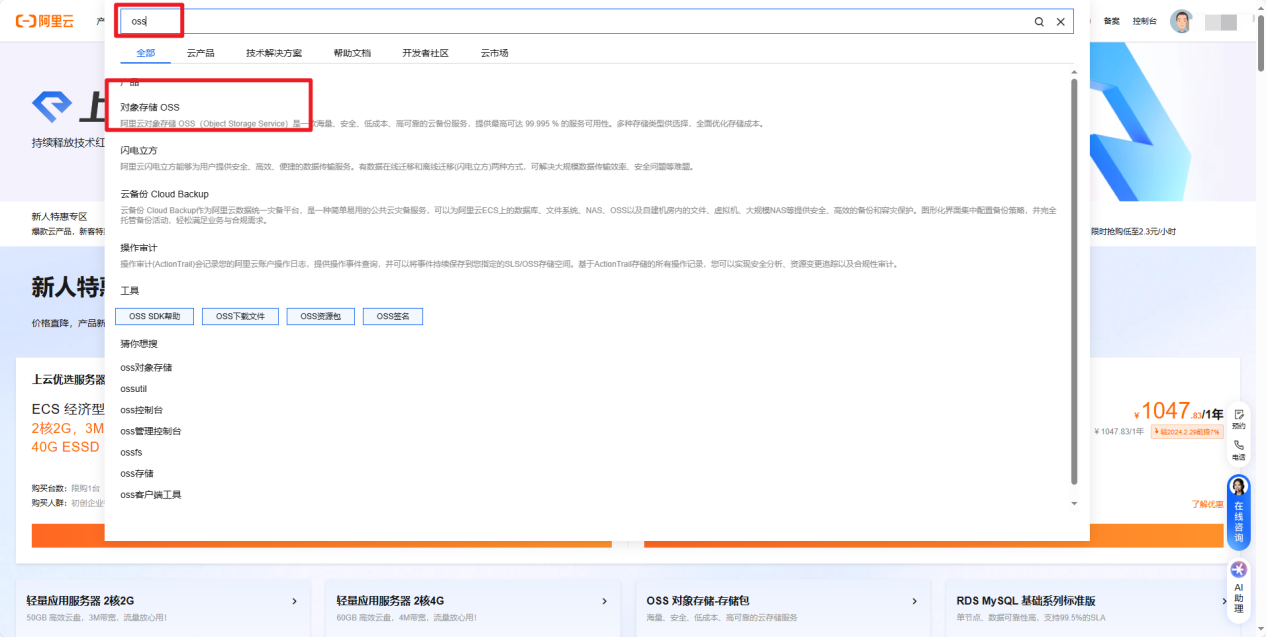Screen dimensions: 1266x637
Task: Click the 轻量应用服务器 2核2G title
Action: coord(80,601)
